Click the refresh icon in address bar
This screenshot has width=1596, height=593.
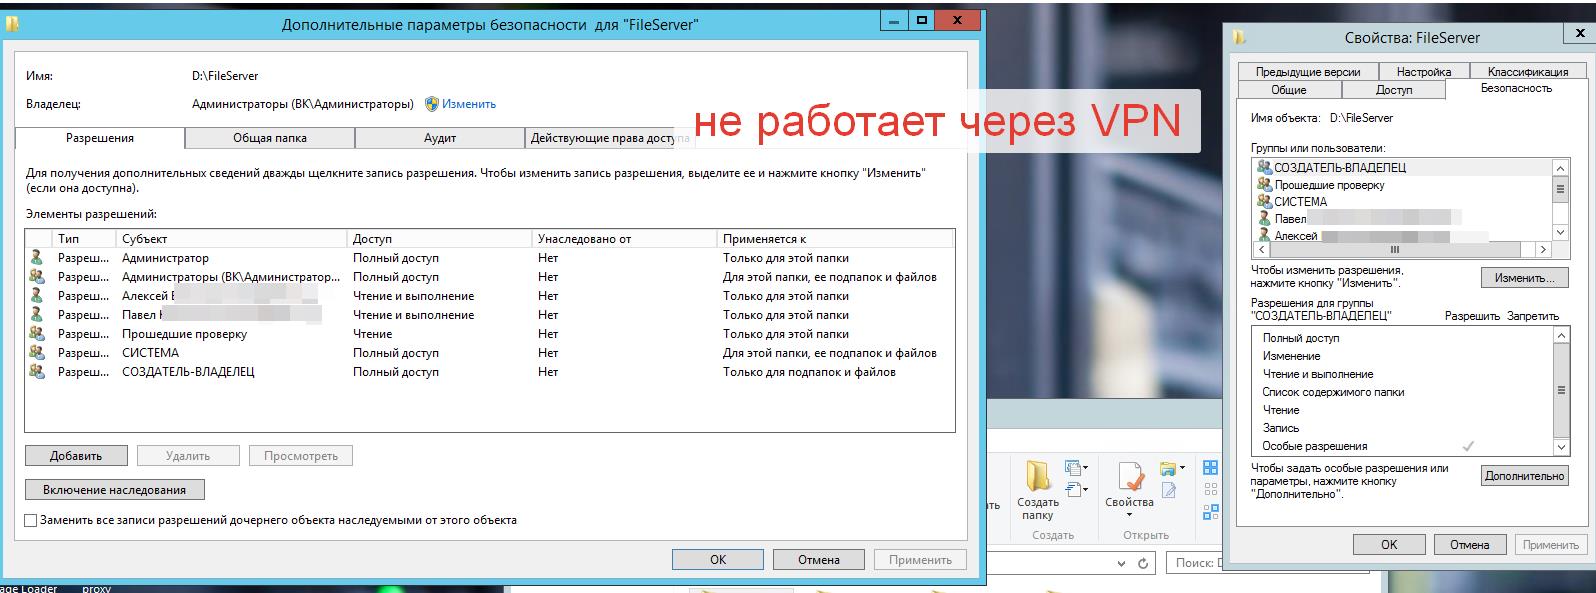[1143, 564]
